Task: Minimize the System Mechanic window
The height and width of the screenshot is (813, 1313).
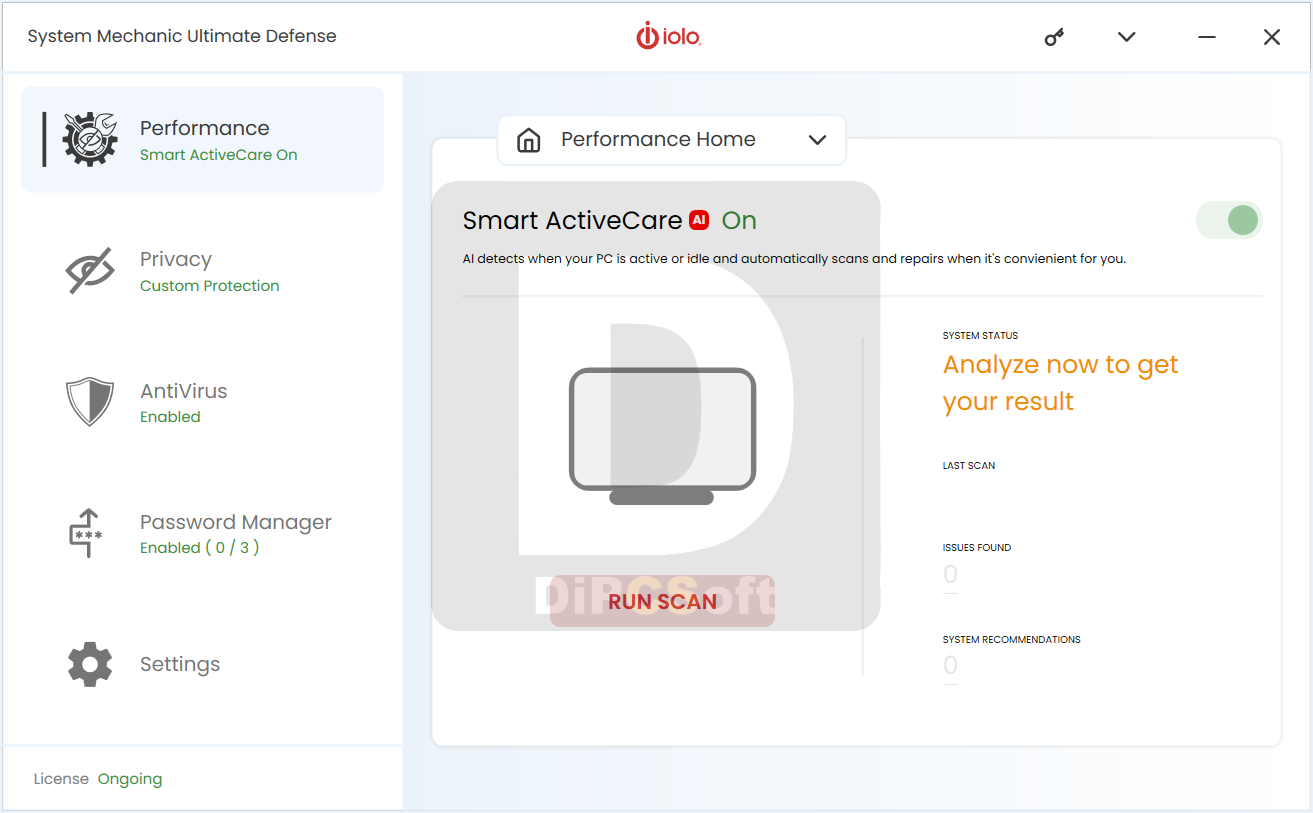Action: coord(1207,37)
